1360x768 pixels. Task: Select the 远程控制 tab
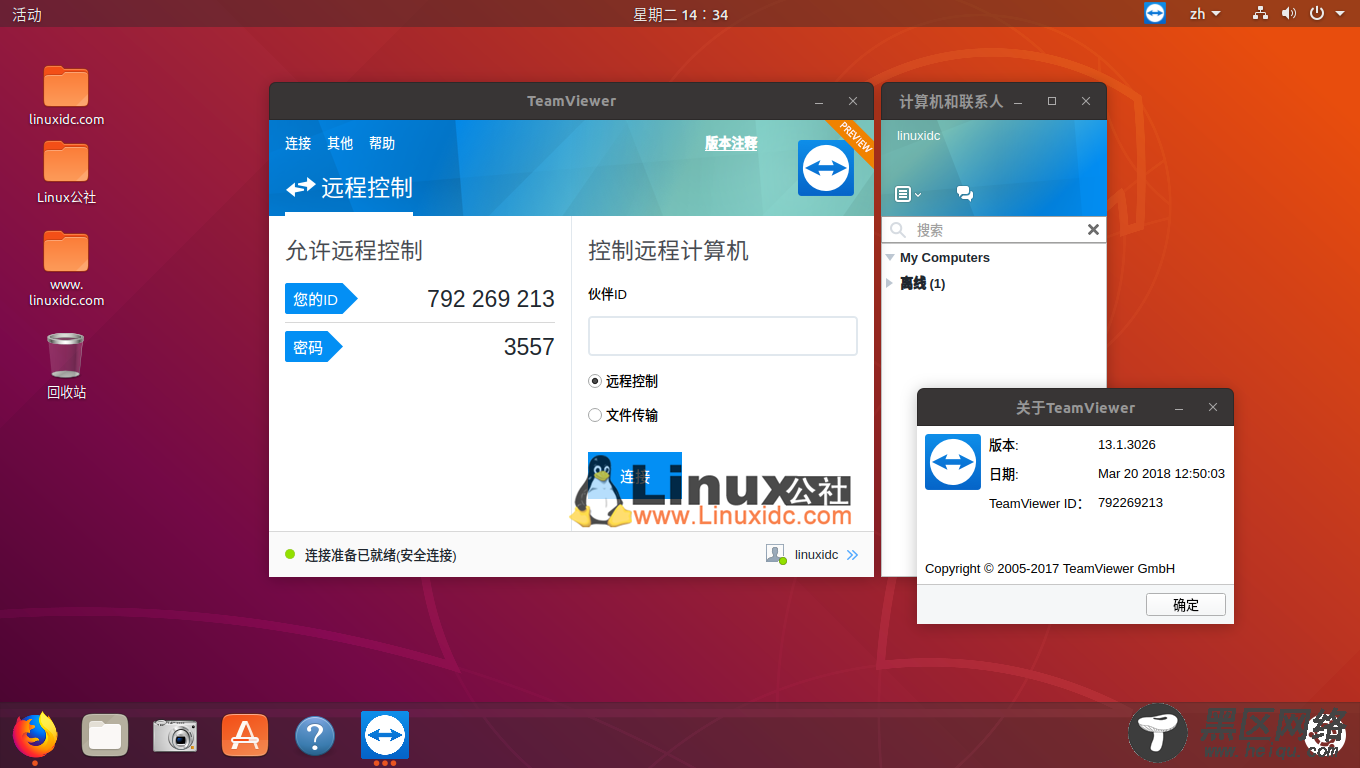click(349, 188)
